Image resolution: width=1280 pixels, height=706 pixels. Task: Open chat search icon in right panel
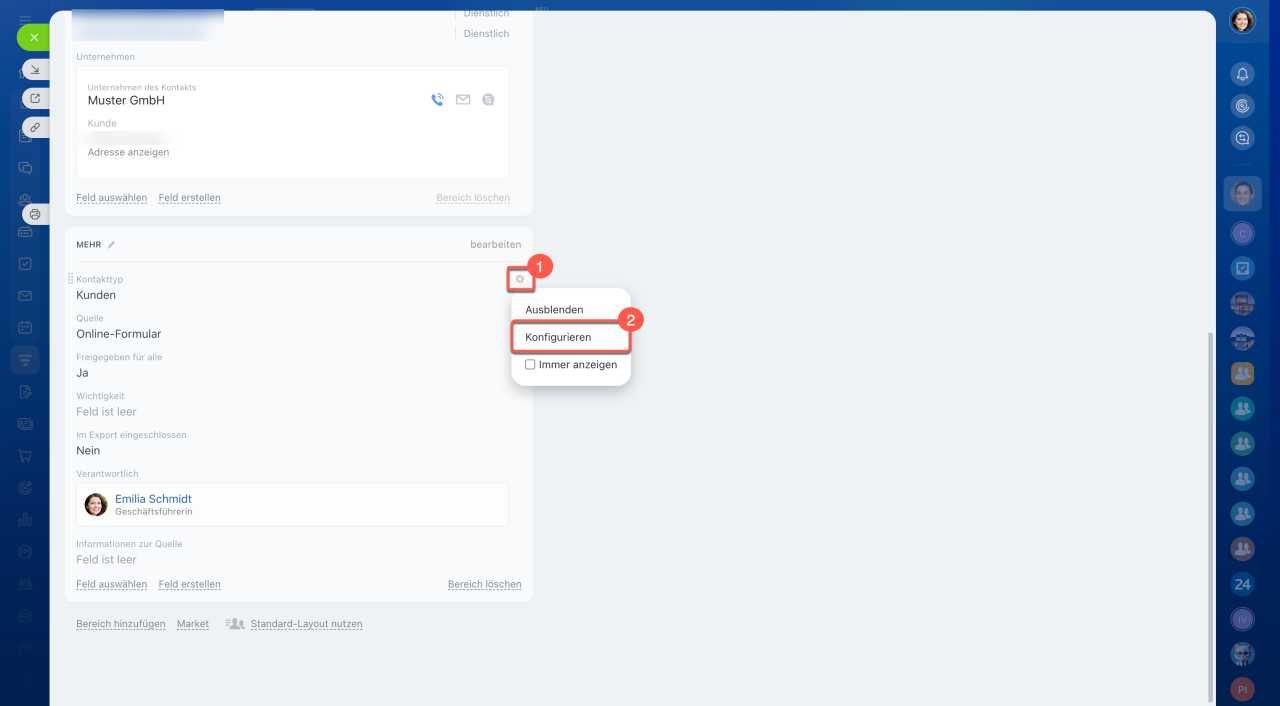tap(1242, 138)
